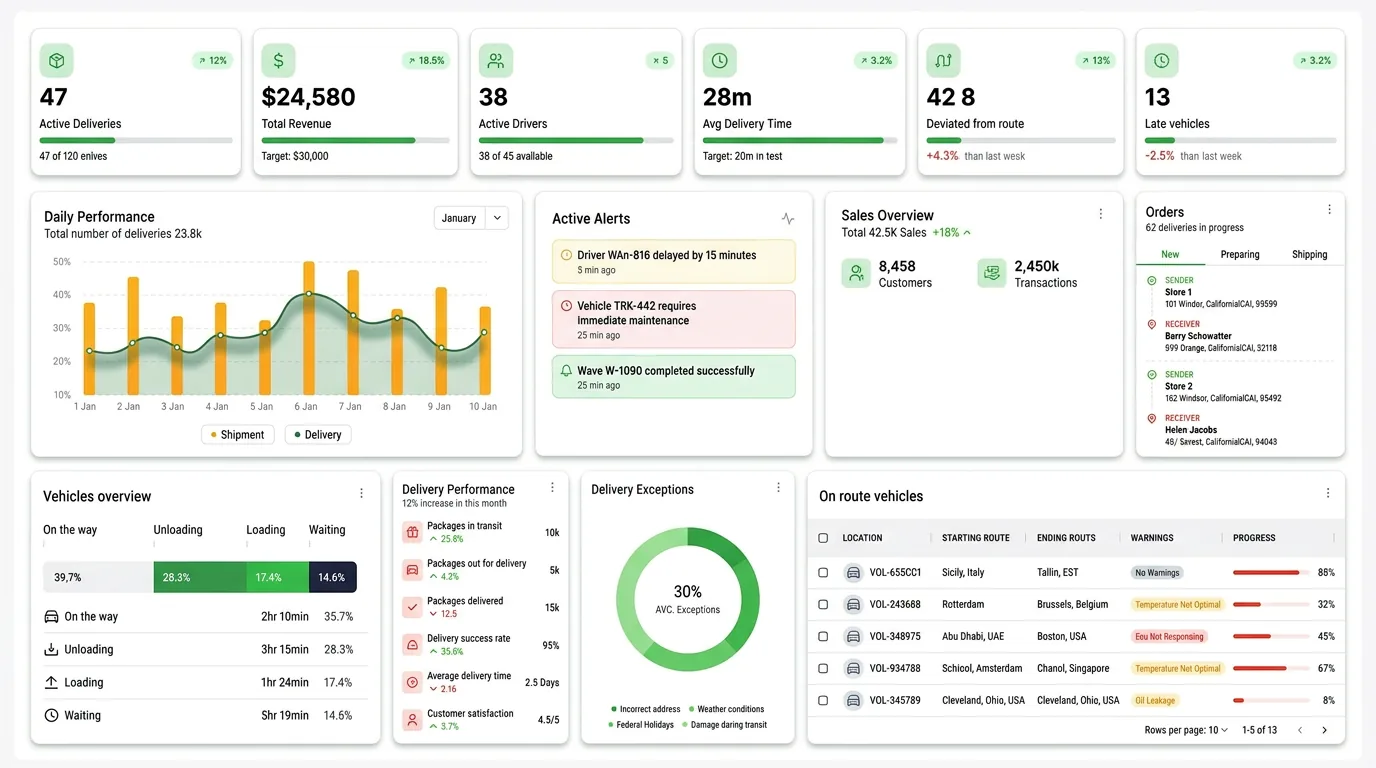The image size is (1376, 768).
Task: Click the donut chart in Delivery Exceptions
Action: (x=687, y=599)
